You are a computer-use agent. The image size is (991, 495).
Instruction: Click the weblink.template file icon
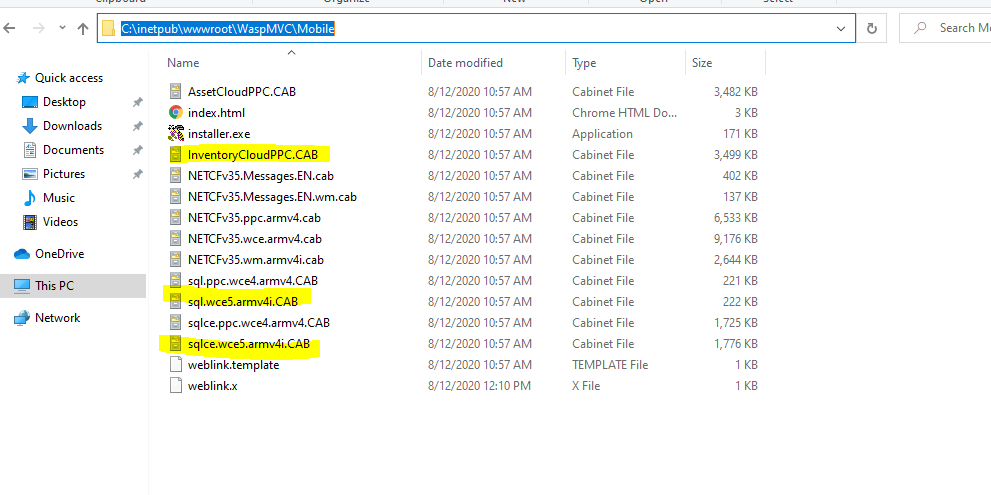pyautogui.click(x=176, y=365)
